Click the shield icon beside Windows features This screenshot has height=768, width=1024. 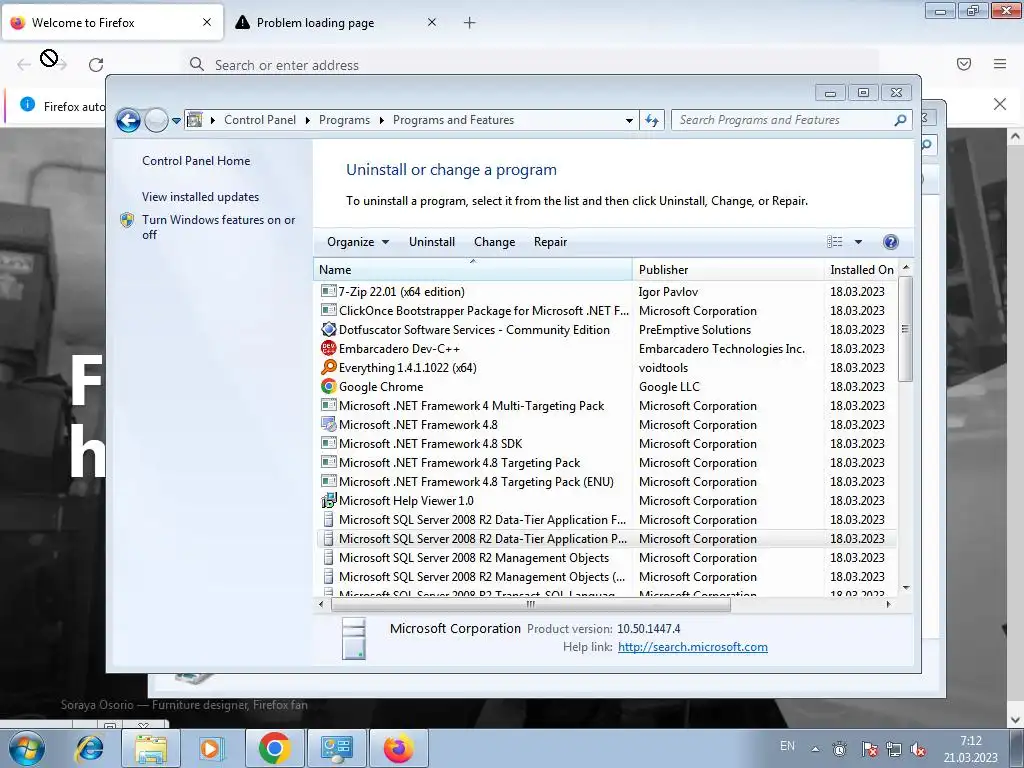pos(127,220)
